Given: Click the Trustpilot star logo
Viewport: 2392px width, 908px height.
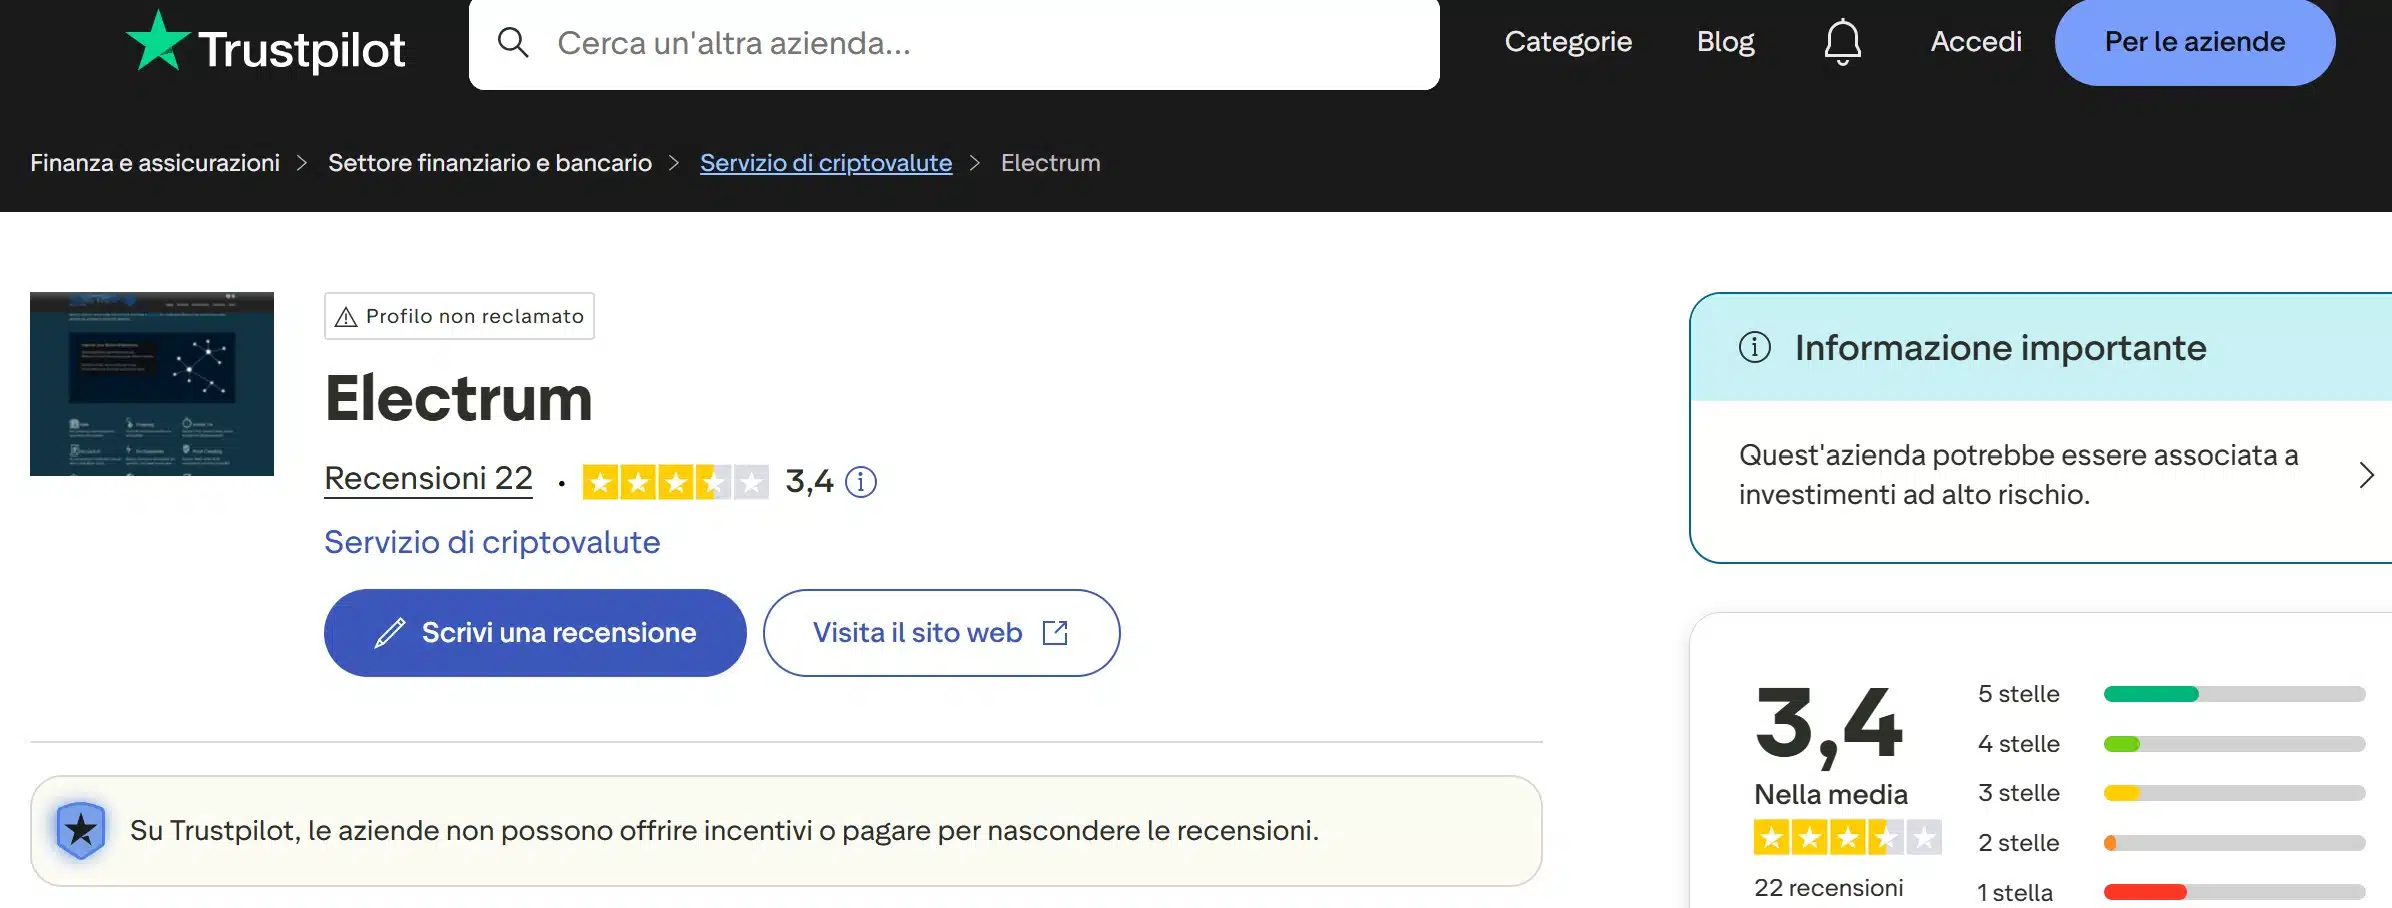Looking at the screenshot, I should [163, 42].
